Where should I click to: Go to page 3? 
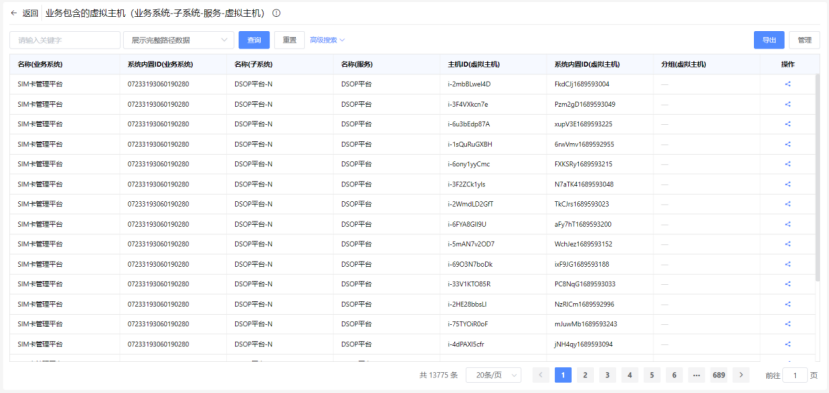click(x=607, y=375)
